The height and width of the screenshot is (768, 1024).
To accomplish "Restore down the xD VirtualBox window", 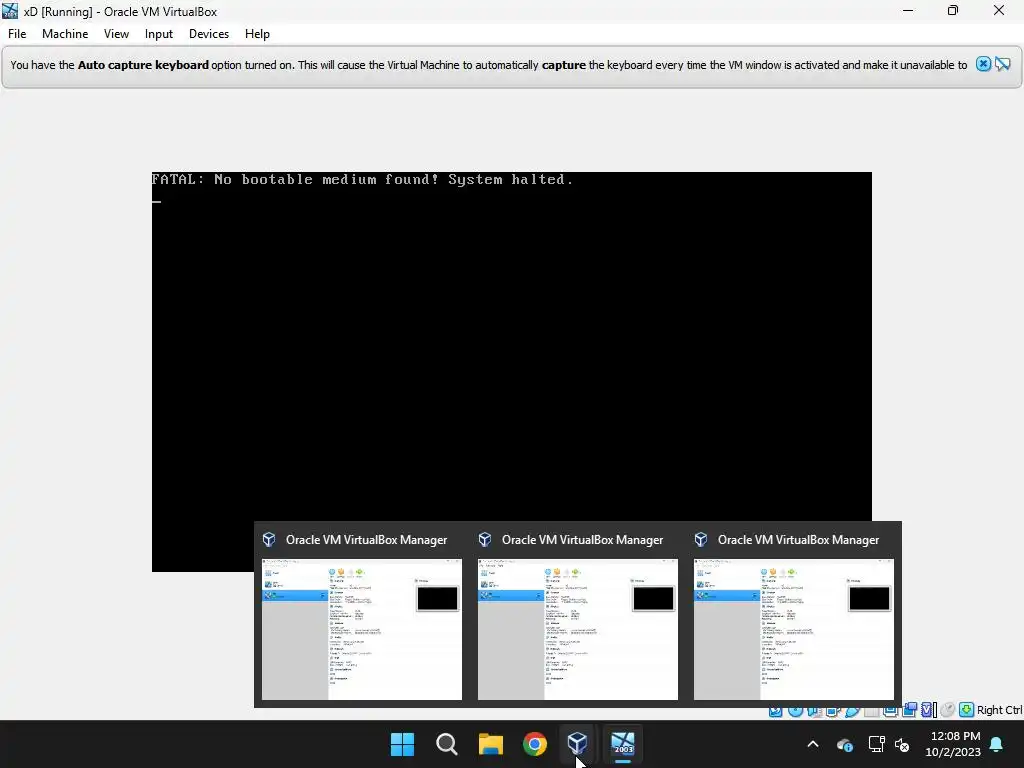I will pos(953,10).
